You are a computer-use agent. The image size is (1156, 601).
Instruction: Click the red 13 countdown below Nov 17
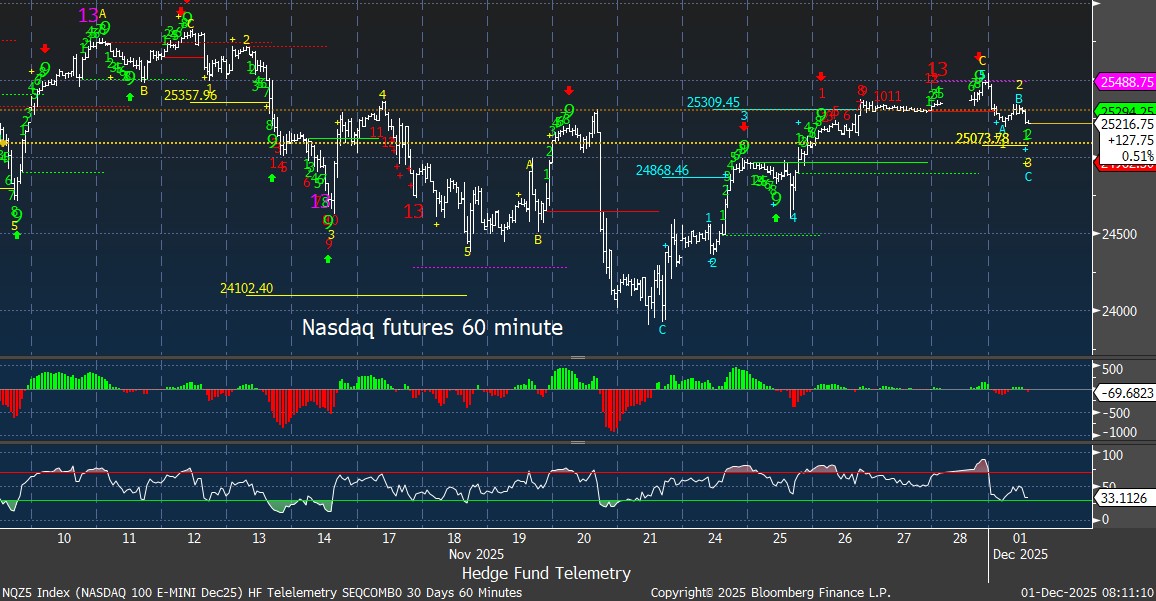click(414, 211)
